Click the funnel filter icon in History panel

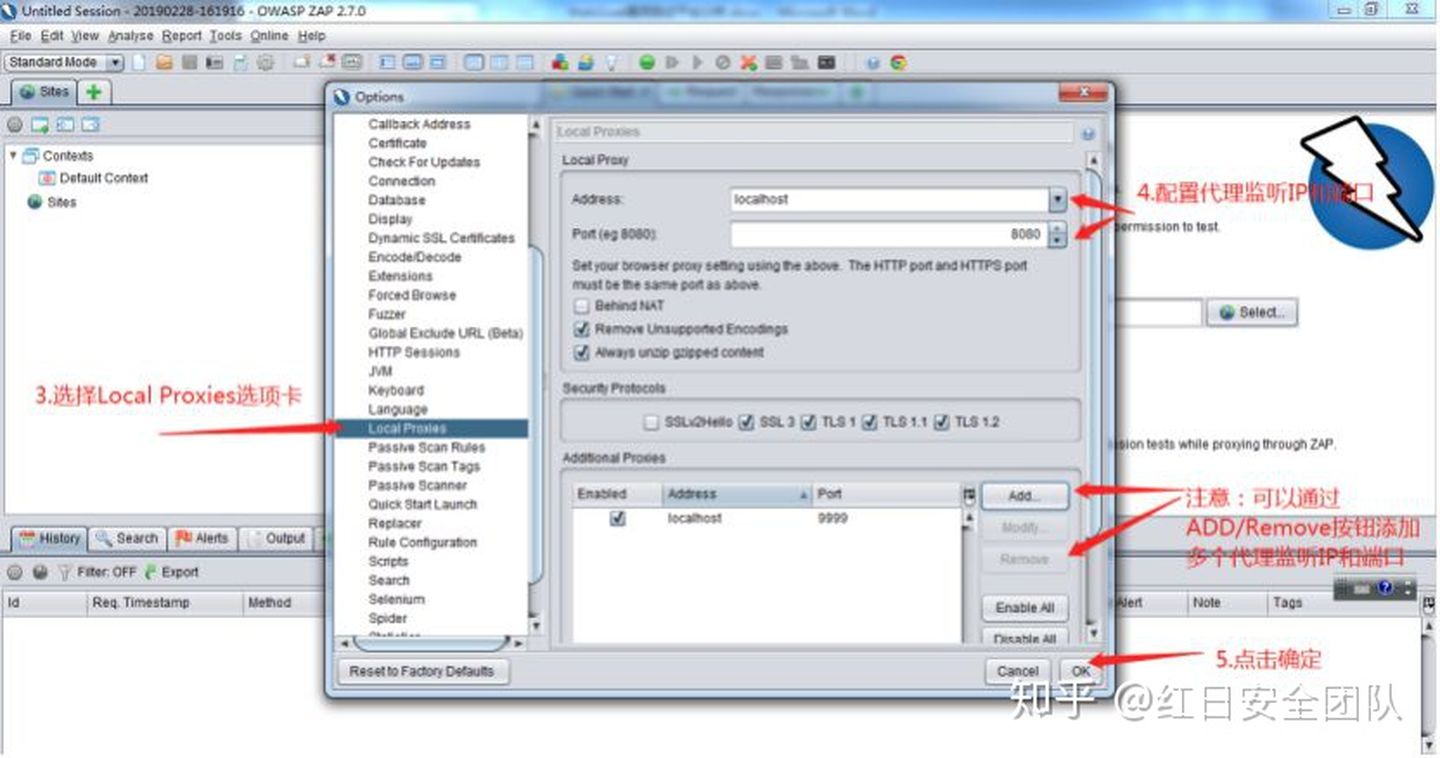[x=64, y=572]
